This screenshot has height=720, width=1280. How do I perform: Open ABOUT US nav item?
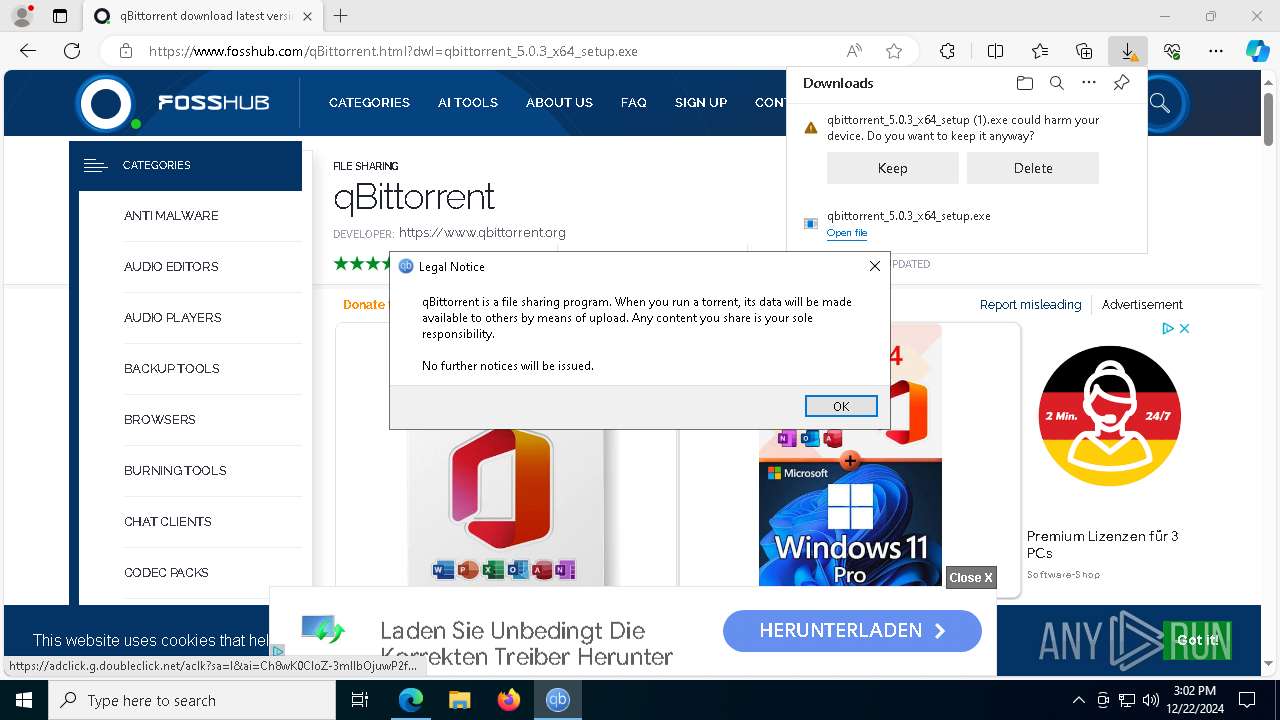(x=559, y=102)
